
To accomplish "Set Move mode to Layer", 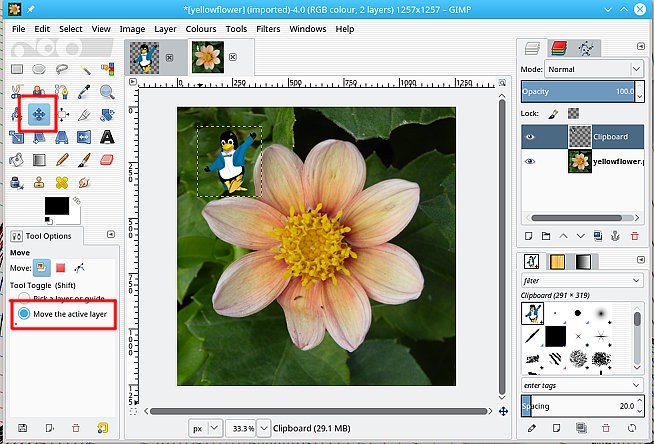I will (42, 268).
